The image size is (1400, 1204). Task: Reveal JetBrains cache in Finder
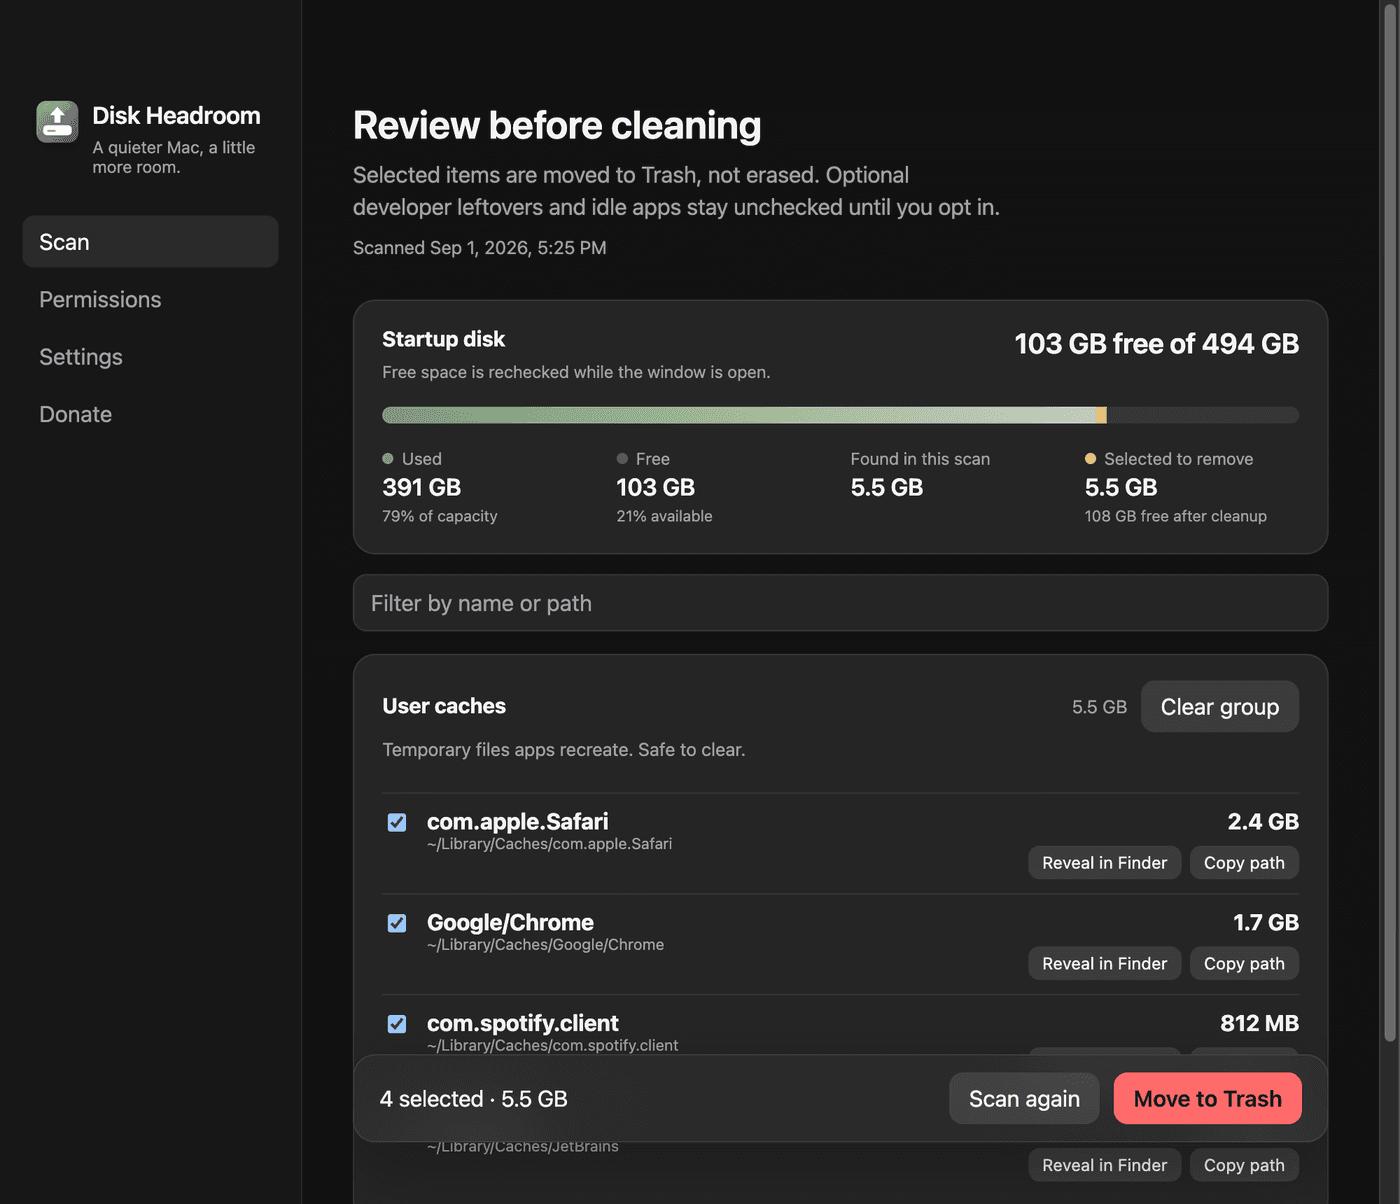pos(1105,1165)
